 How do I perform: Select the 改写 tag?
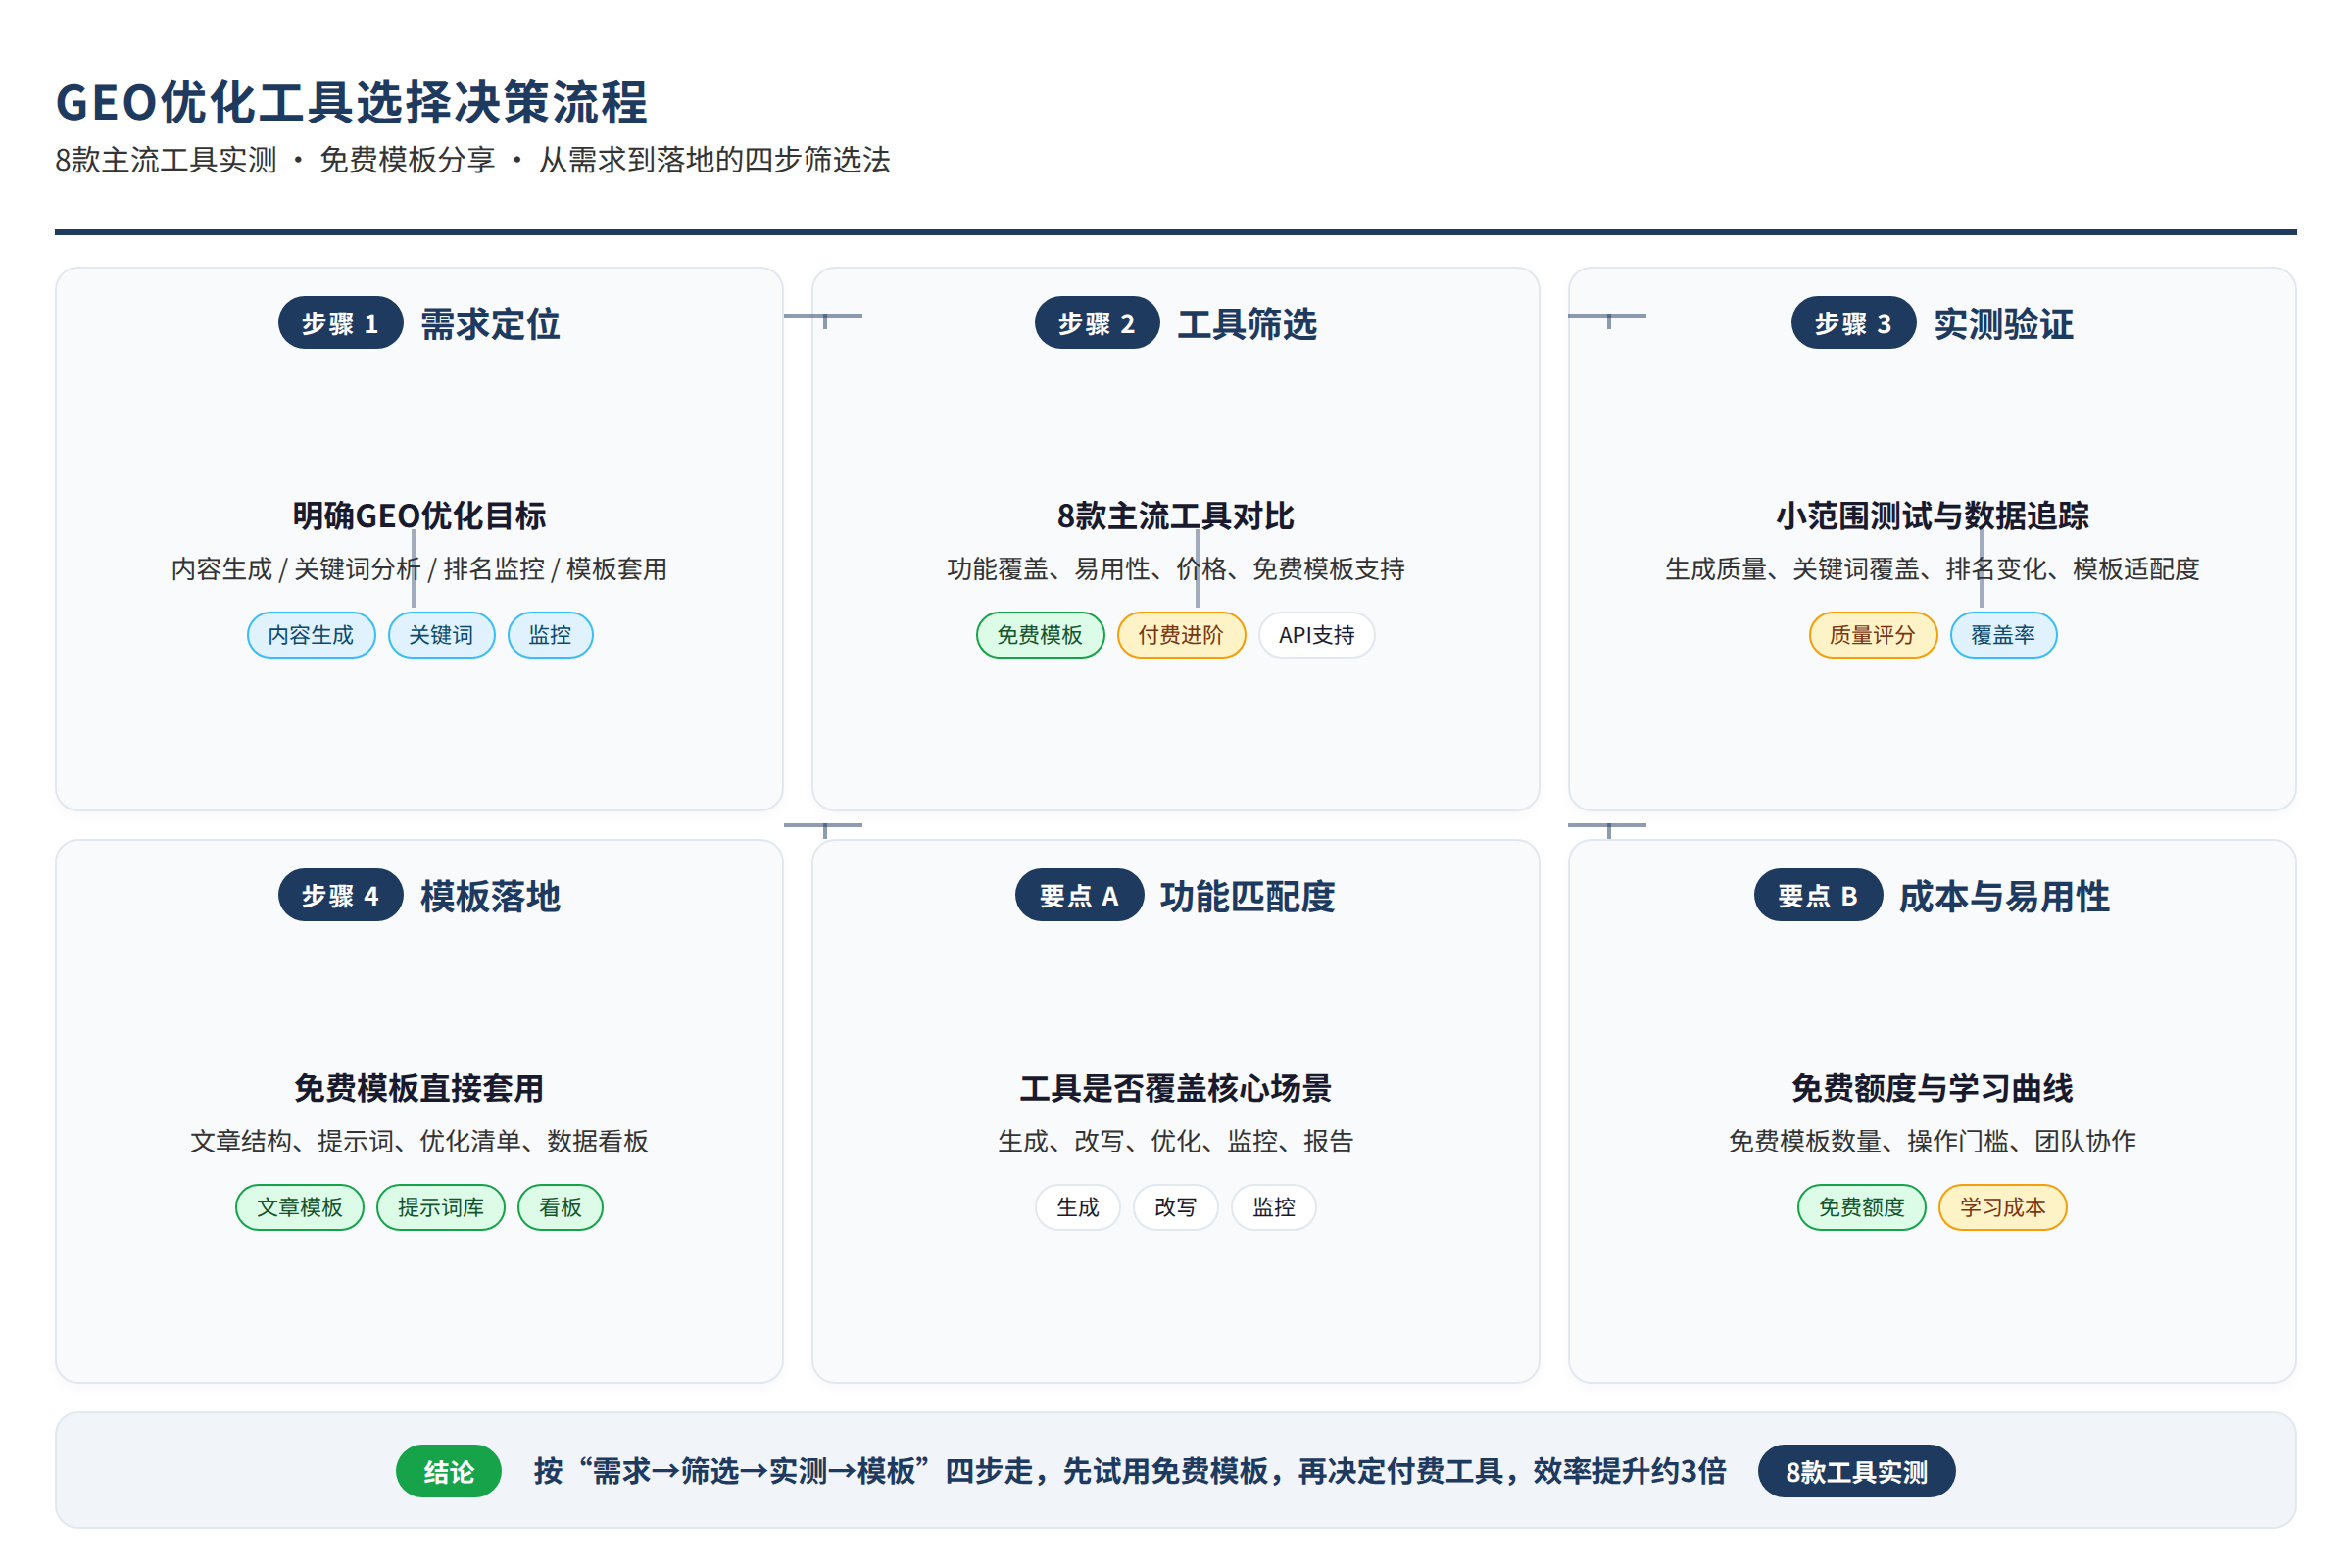(1176, 1207)
